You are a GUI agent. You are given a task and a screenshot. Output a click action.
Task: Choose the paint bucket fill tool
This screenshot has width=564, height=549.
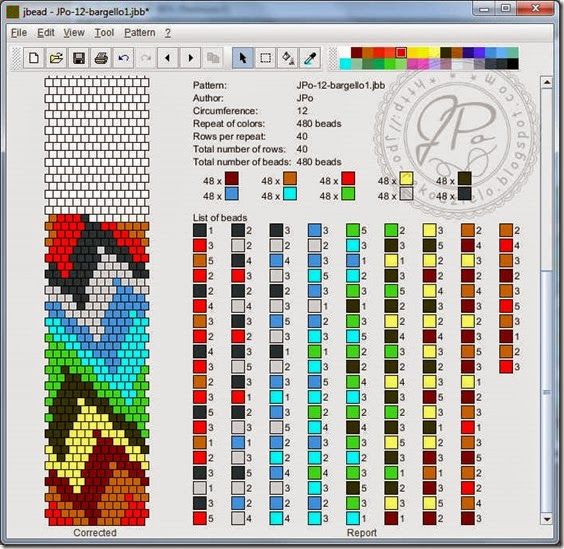coord(288,58)
